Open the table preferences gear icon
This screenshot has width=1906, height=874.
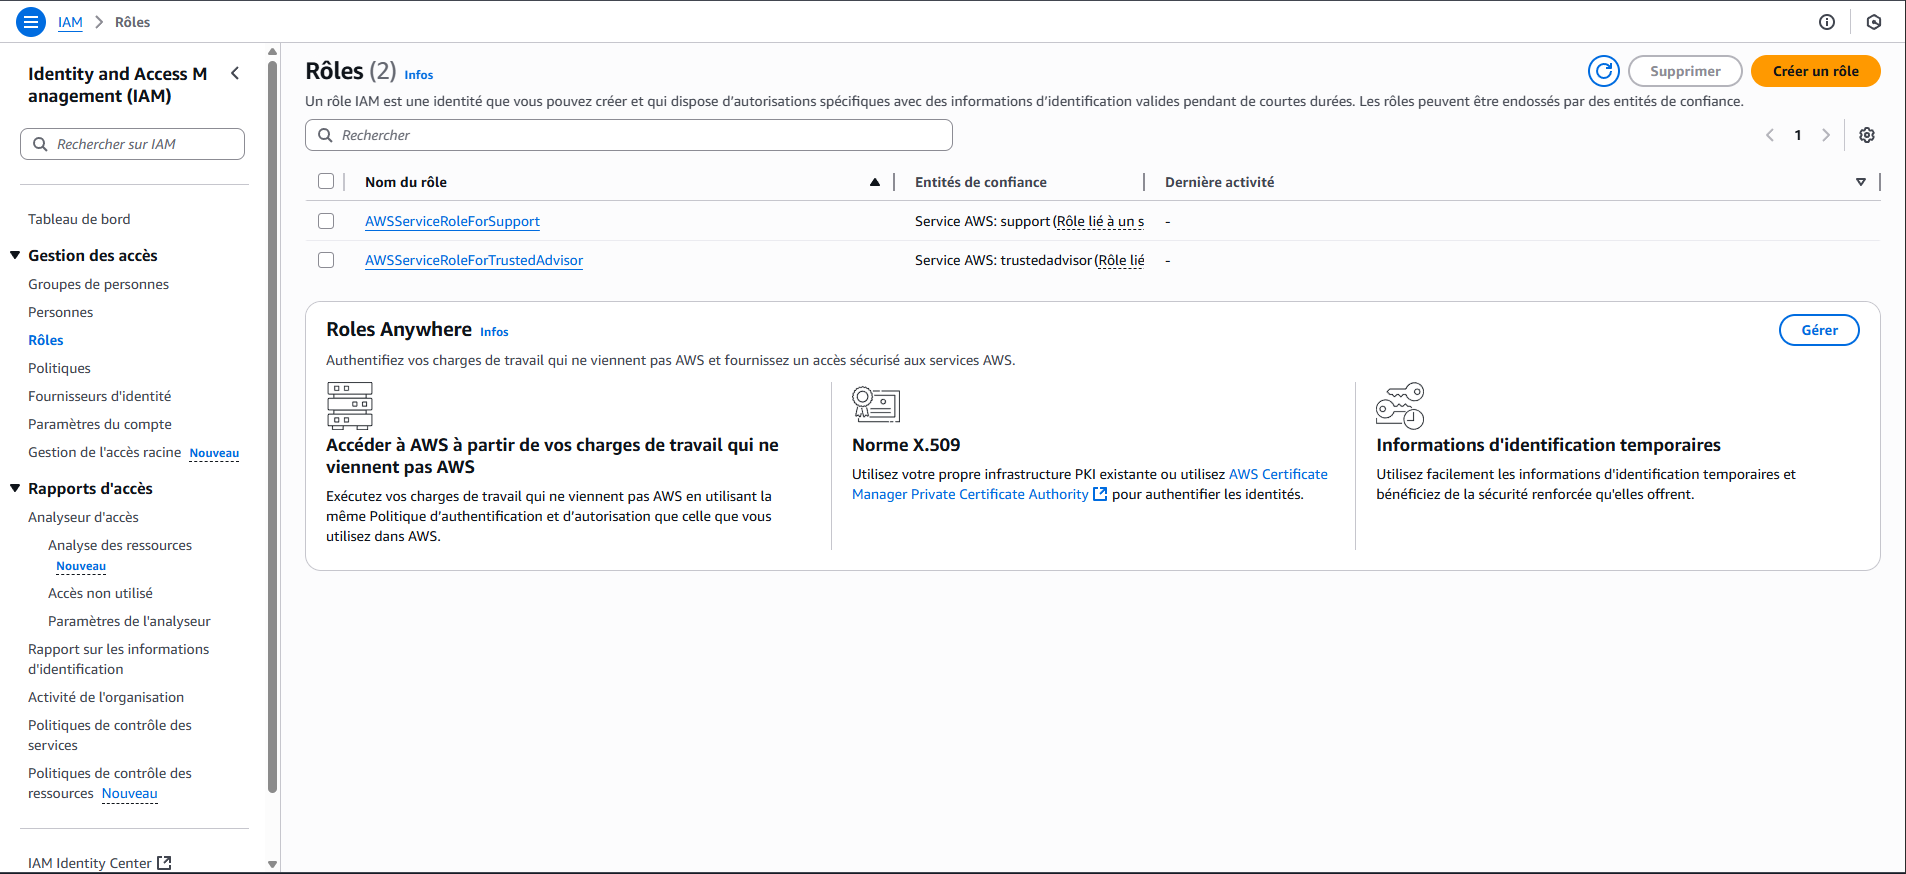(x=1866, y=135)
